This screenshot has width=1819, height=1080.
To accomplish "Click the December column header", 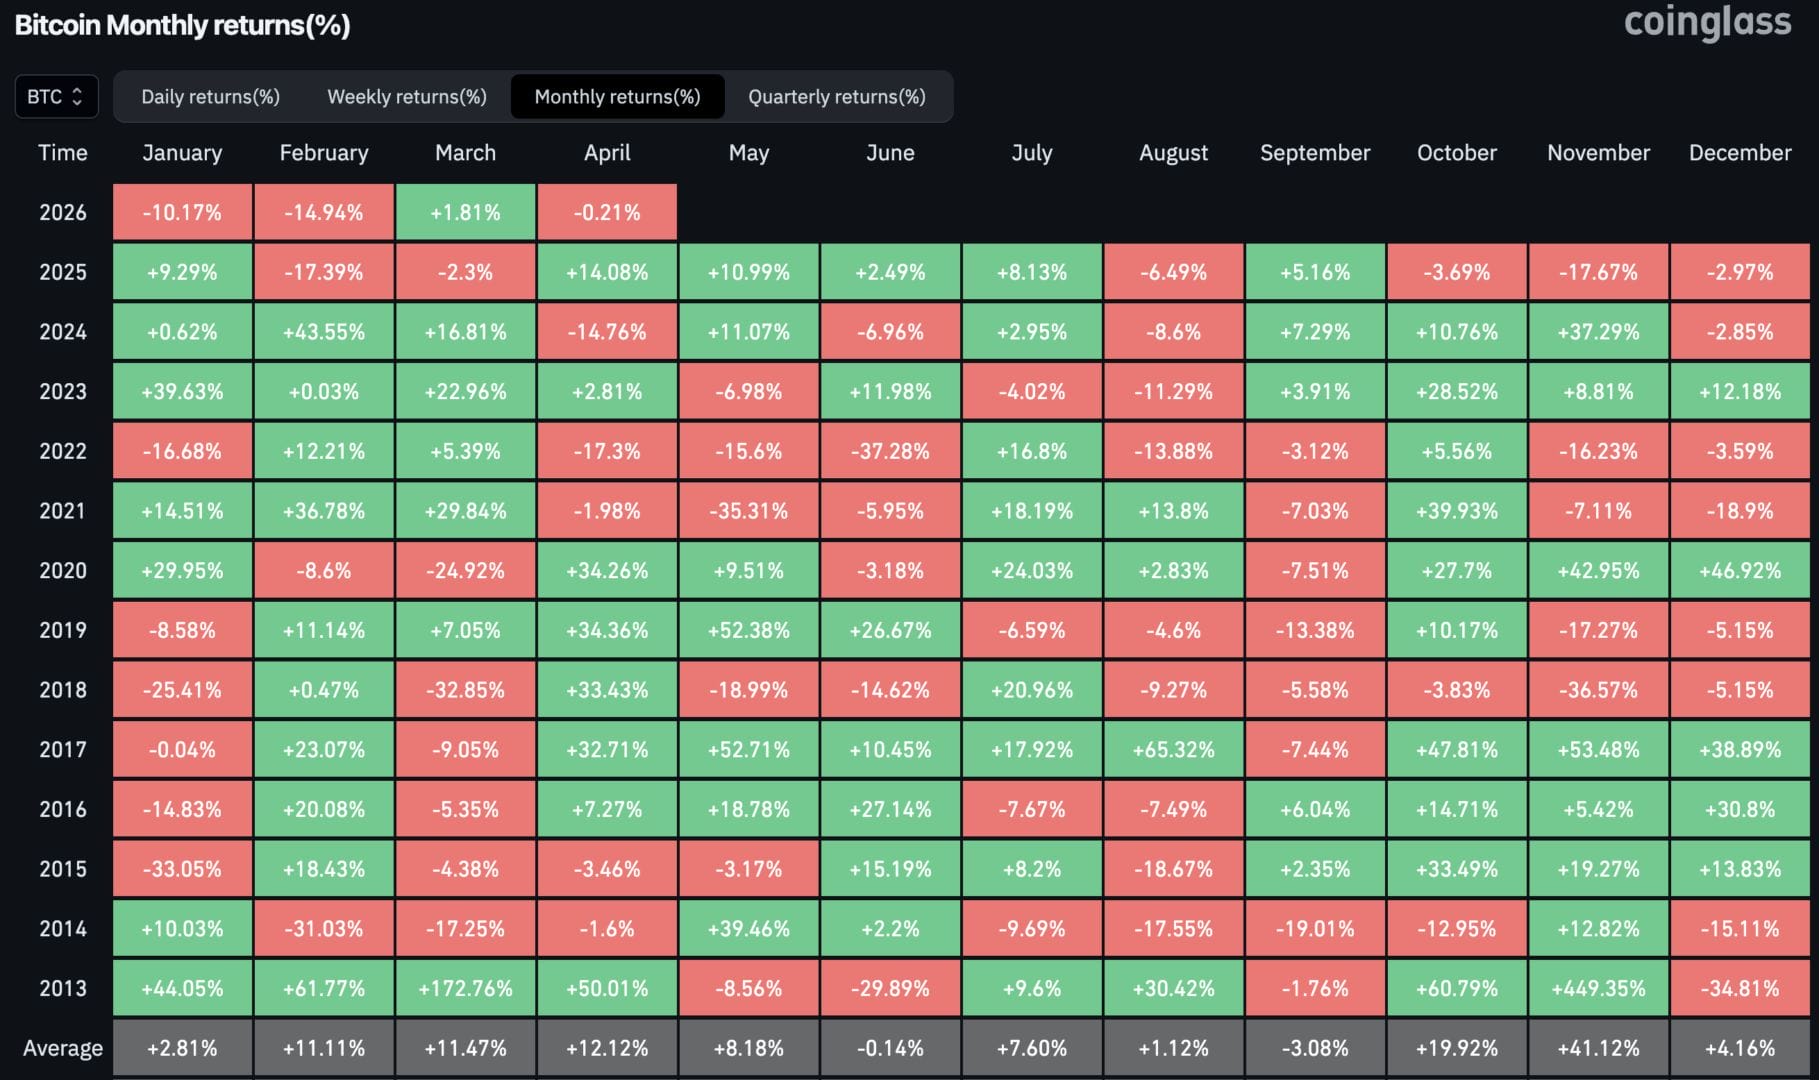I will click(x=1739, y=153).
